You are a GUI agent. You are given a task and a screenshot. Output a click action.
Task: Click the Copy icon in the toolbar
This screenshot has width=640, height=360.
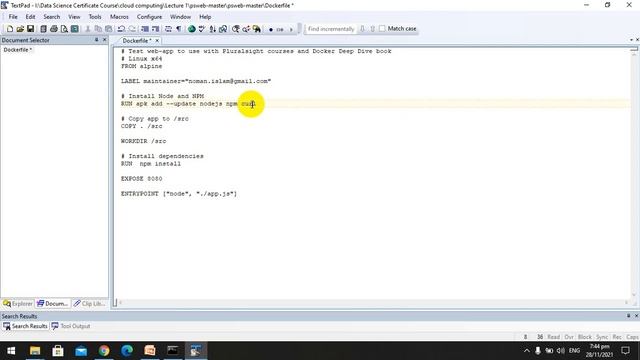coord(98,29)
